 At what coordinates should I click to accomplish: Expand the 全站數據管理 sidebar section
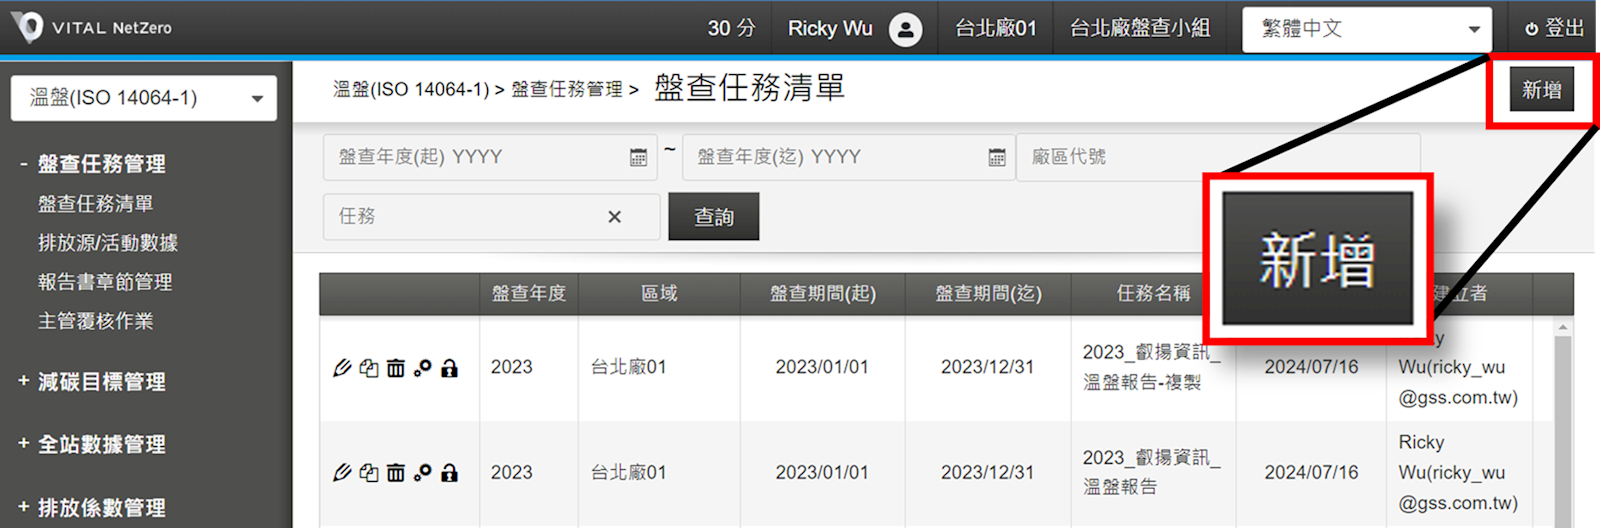pyautogui.click(x=101, y=444)
